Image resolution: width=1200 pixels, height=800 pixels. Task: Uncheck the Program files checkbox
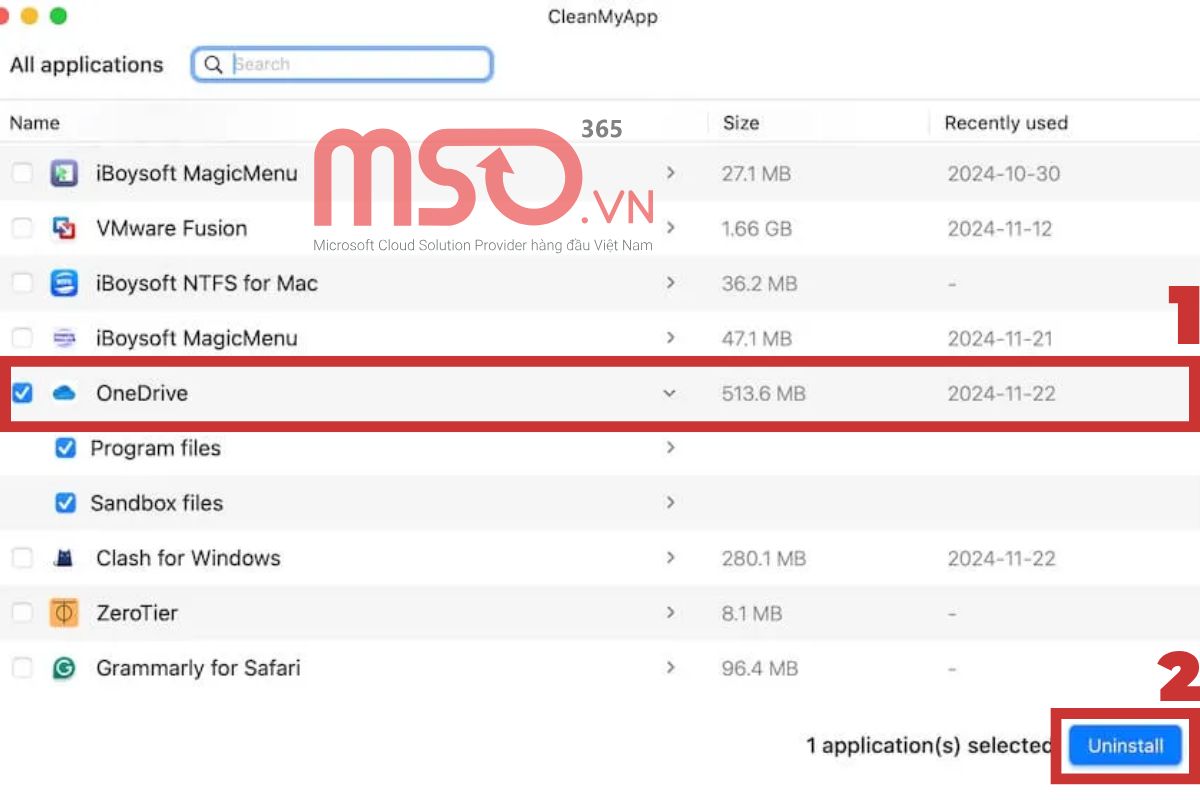[x=65, y=449]
